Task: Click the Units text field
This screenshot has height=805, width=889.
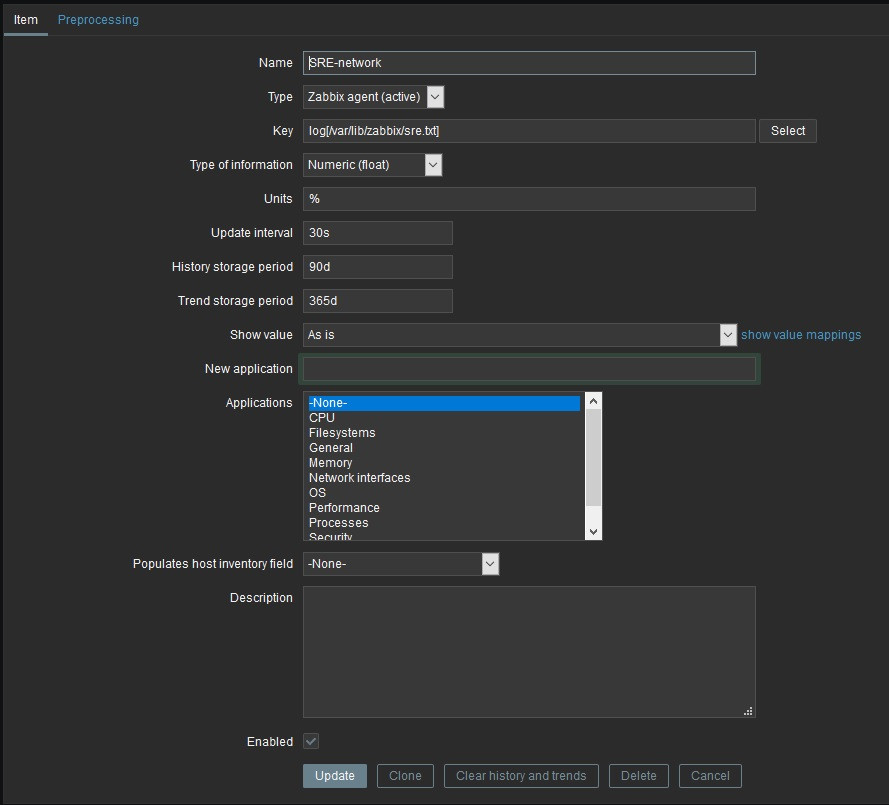Action: (x=529, y=199)
